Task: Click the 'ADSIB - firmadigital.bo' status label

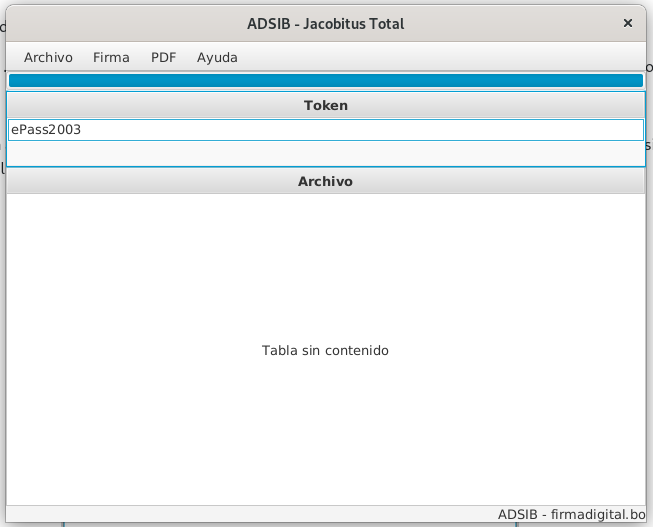Action: coord(572,514)
